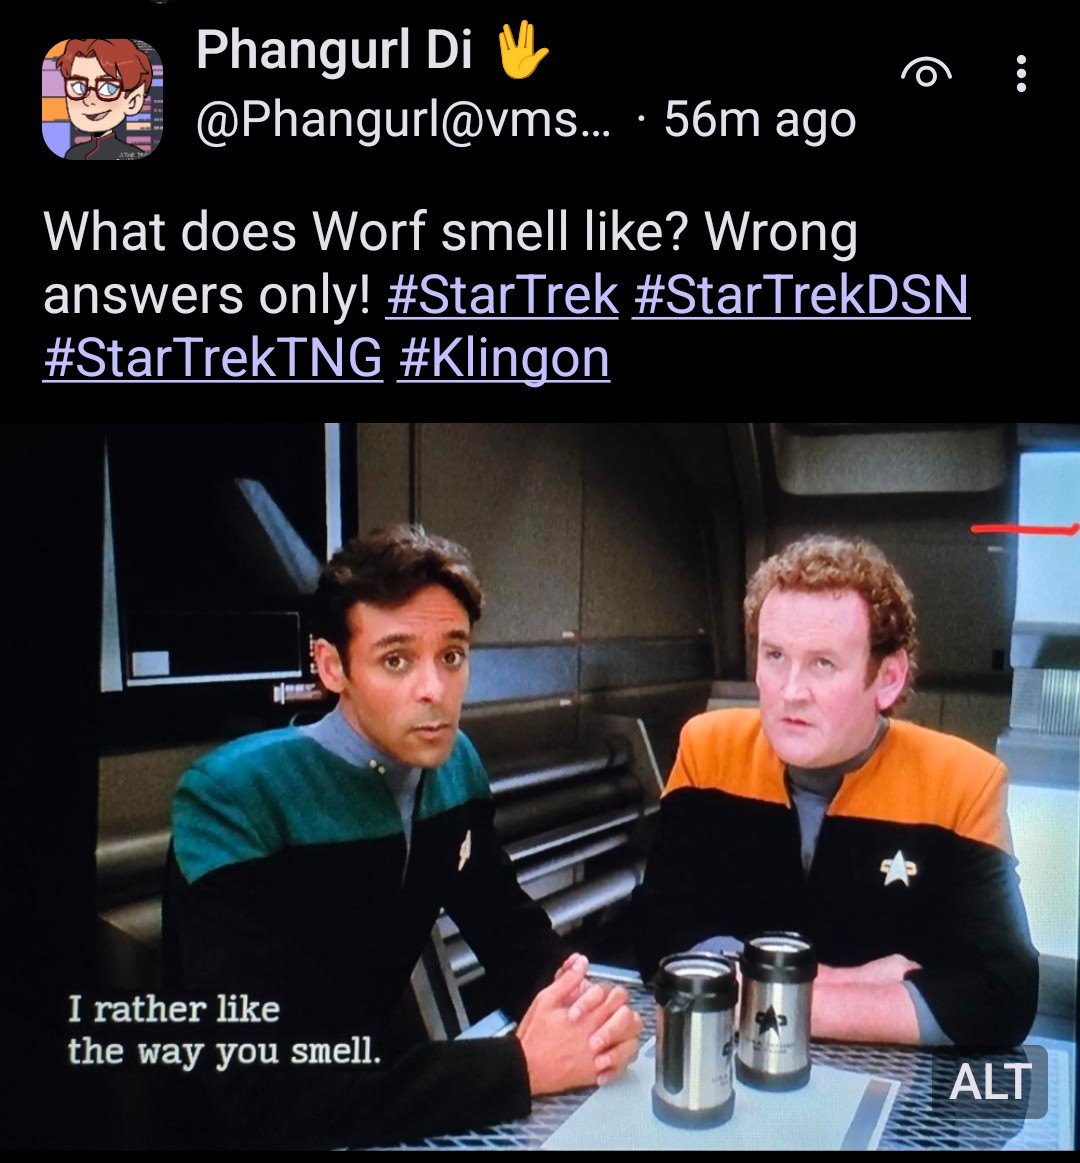Open Phangurl Di's cartoon avatar
This screenshot has width=1080, height=1163.
102,99
